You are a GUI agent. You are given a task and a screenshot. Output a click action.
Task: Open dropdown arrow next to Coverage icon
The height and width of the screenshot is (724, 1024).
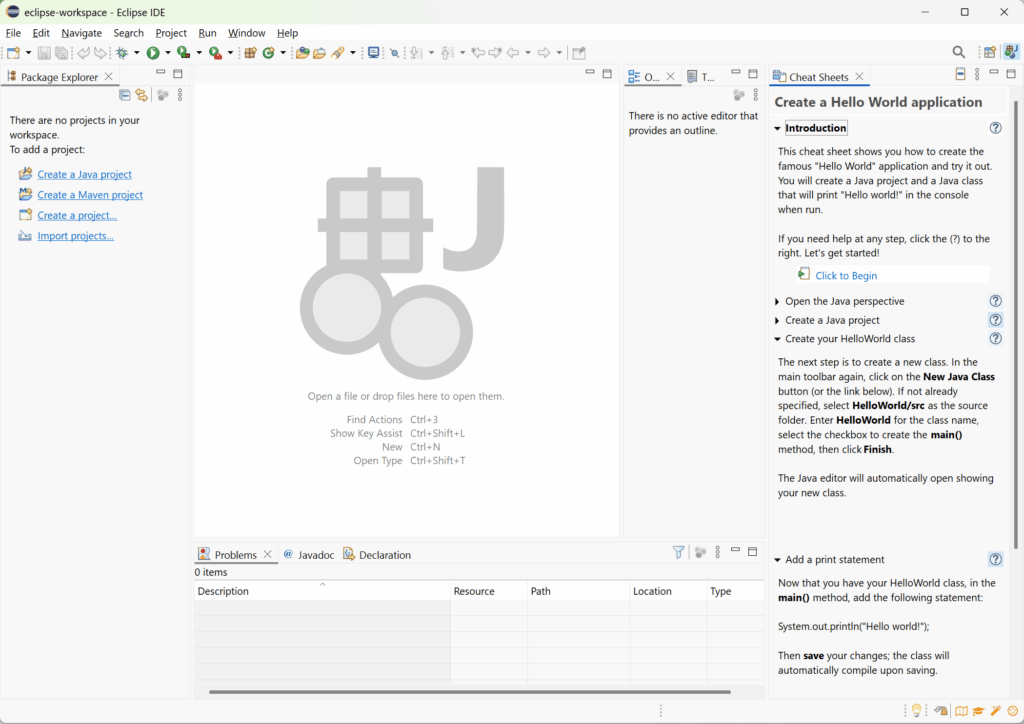[199, 53]
